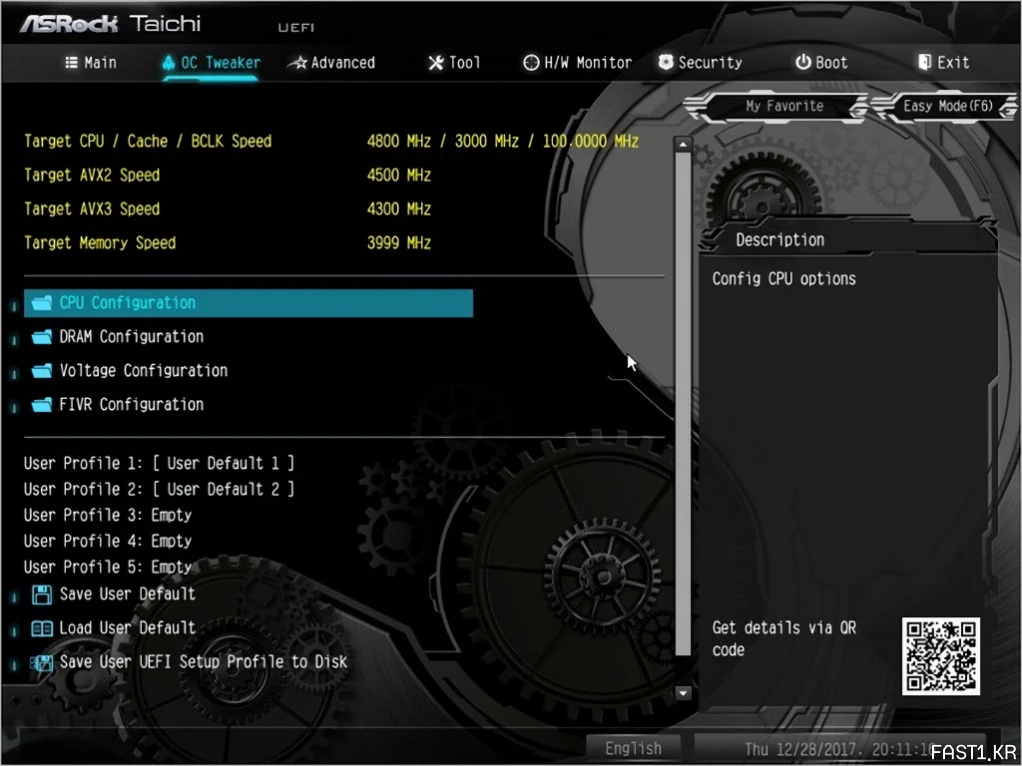Click the Save UEFI Profile to Disk icon
1022x766 pixels.
pos(41,662)
